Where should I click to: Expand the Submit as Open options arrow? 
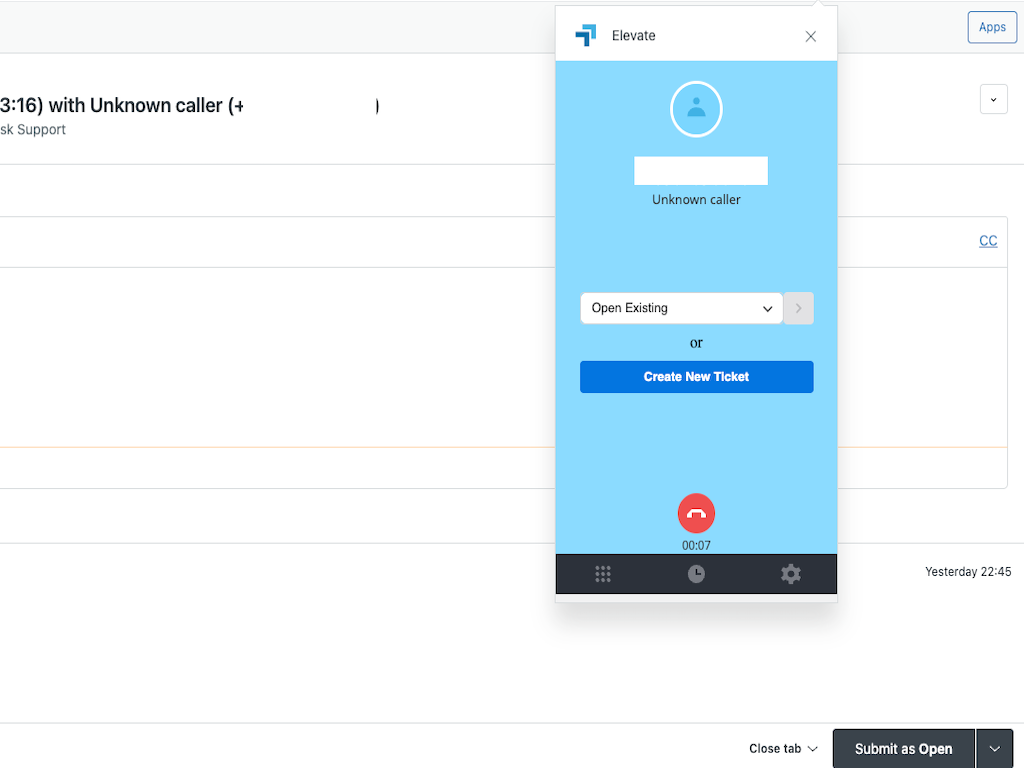click(x=994, y=748)
